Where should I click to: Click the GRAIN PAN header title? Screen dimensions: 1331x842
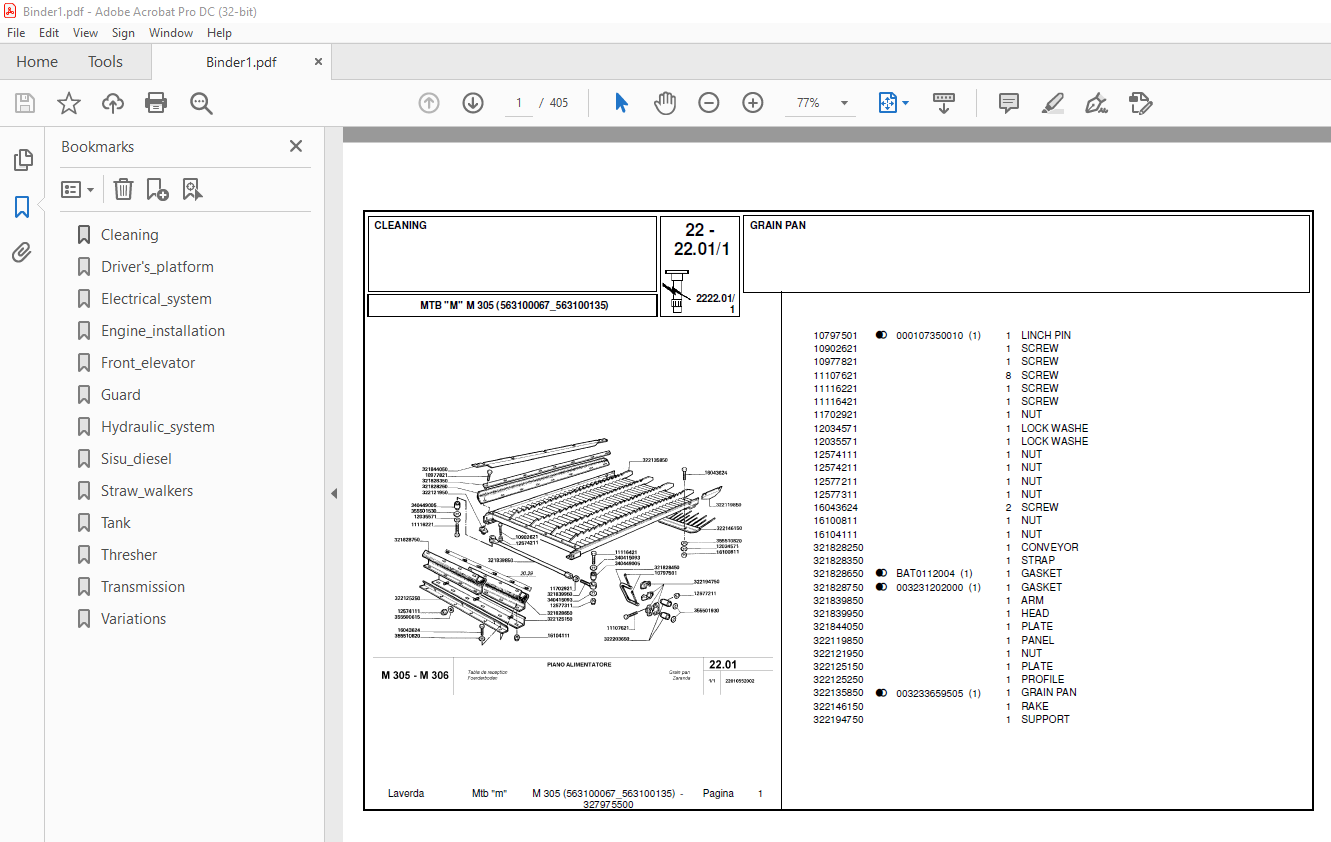click(778, 226)
